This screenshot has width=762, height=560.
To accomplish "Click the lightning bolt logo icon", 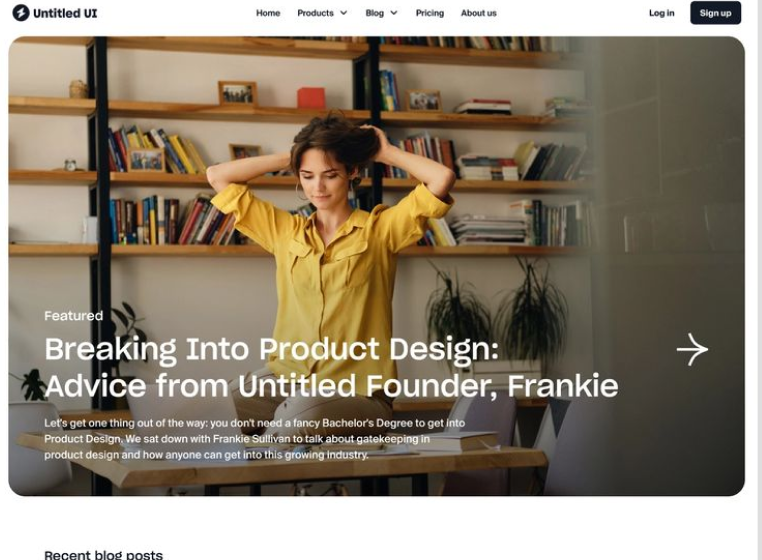I will click(x=20, y=13).
